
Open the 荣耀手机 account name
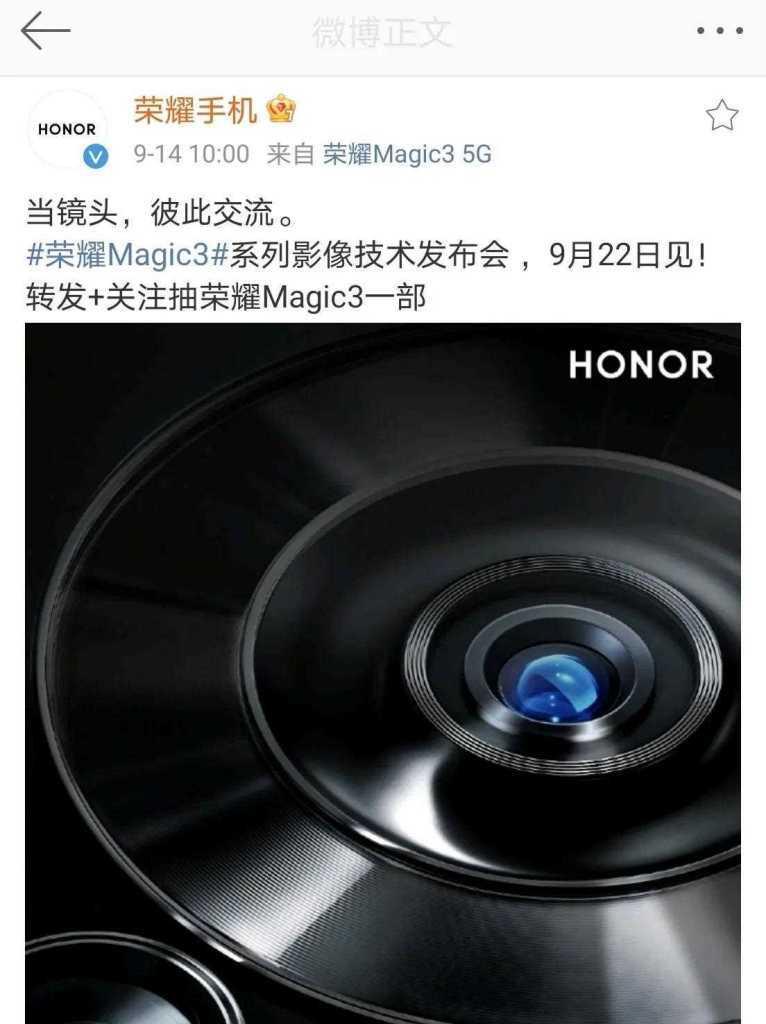click(195, 110)
